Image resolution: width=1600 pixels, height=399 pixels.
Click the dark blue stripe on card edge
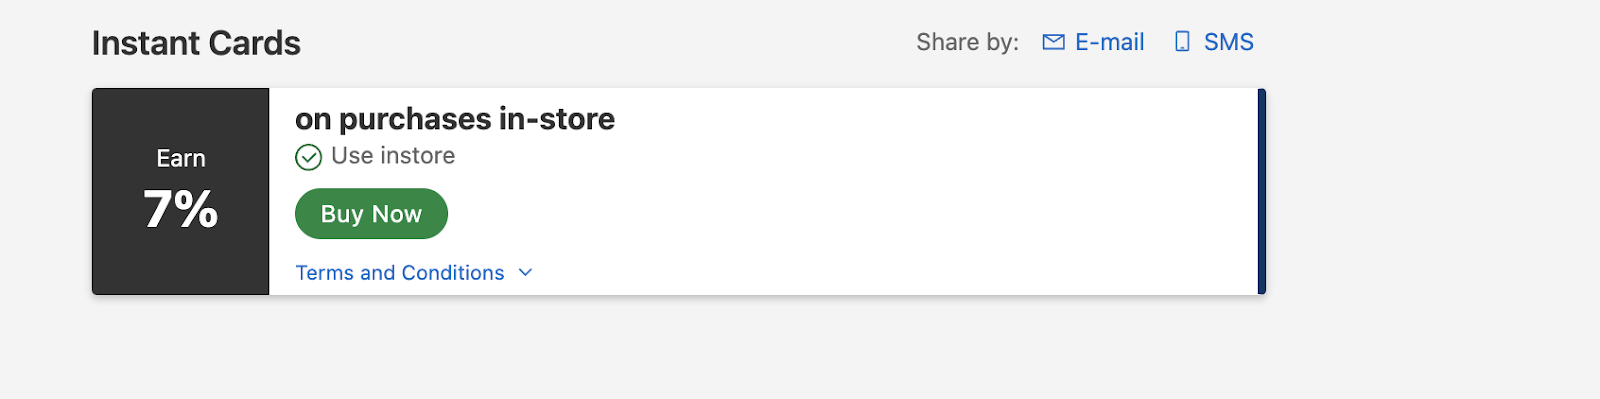click(x=1262, y=191)
